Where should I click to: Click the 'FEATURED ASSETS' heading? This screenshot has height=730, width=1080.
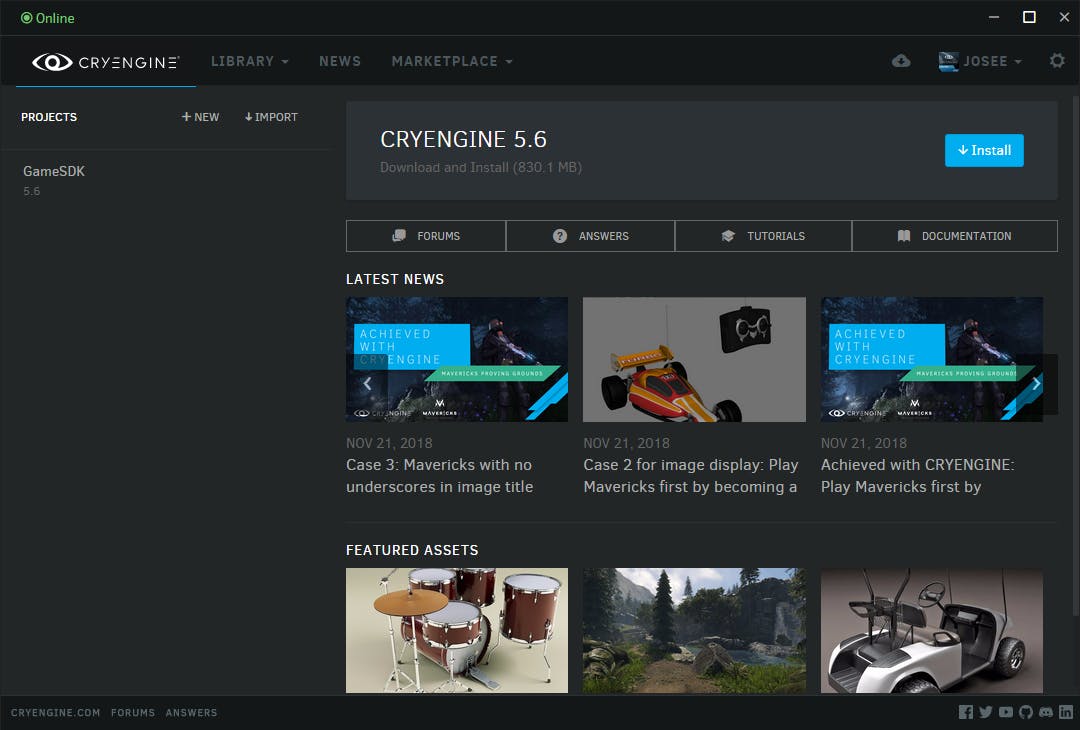(x=412, y=550)
